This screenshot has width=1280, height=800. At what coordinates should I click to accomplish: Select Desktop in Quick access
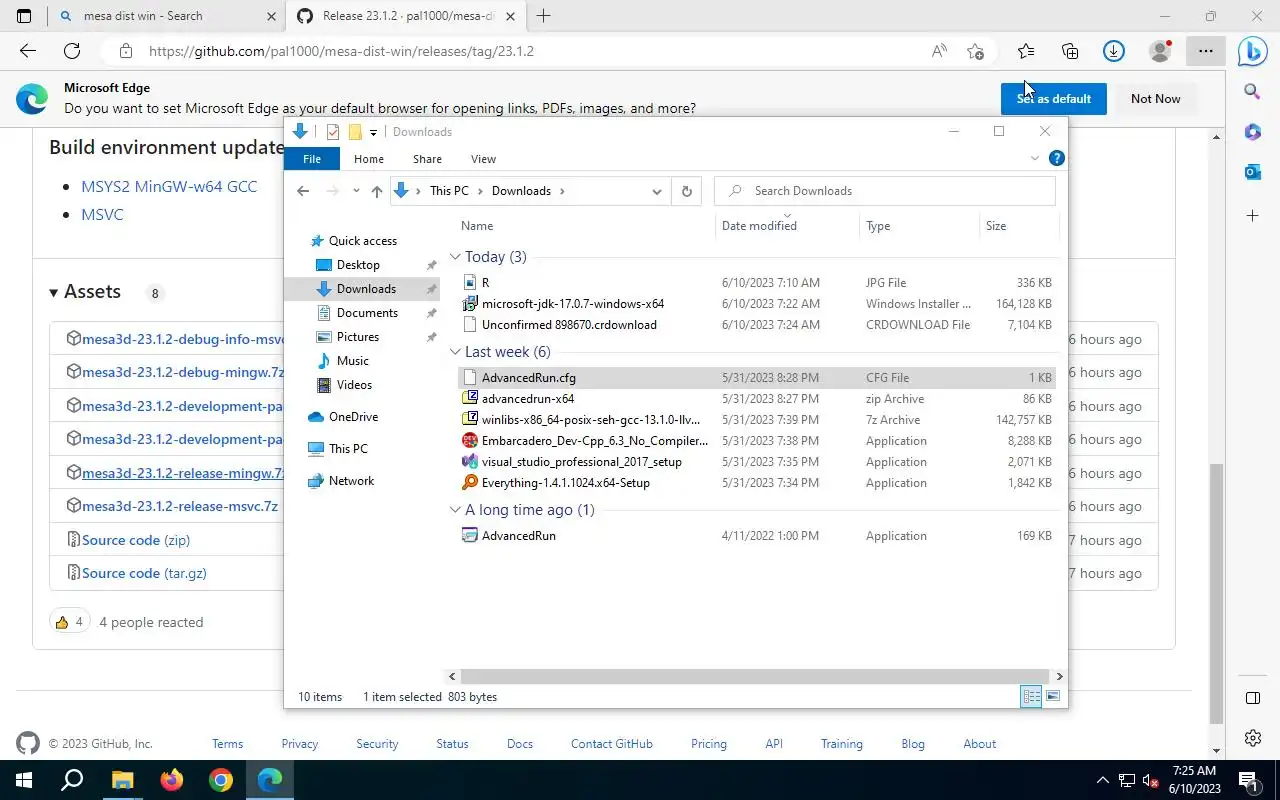click(358, 265)
